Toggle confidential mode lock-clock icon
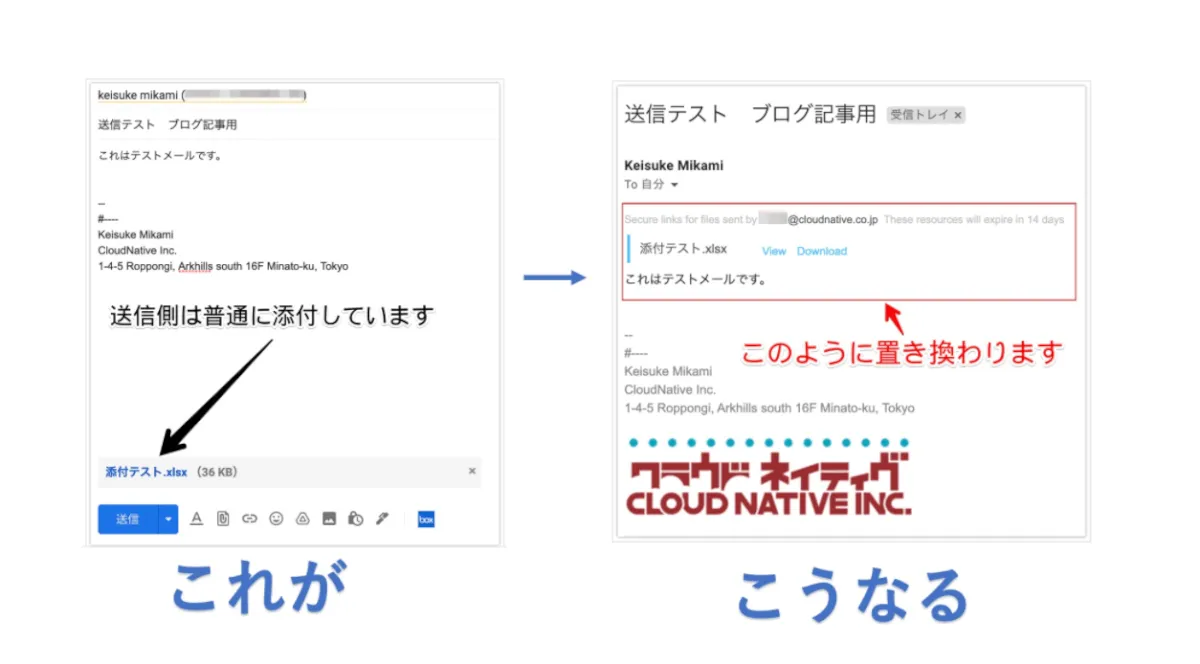The height and width of the screenshot is (664, 1200). click(355, 519)
